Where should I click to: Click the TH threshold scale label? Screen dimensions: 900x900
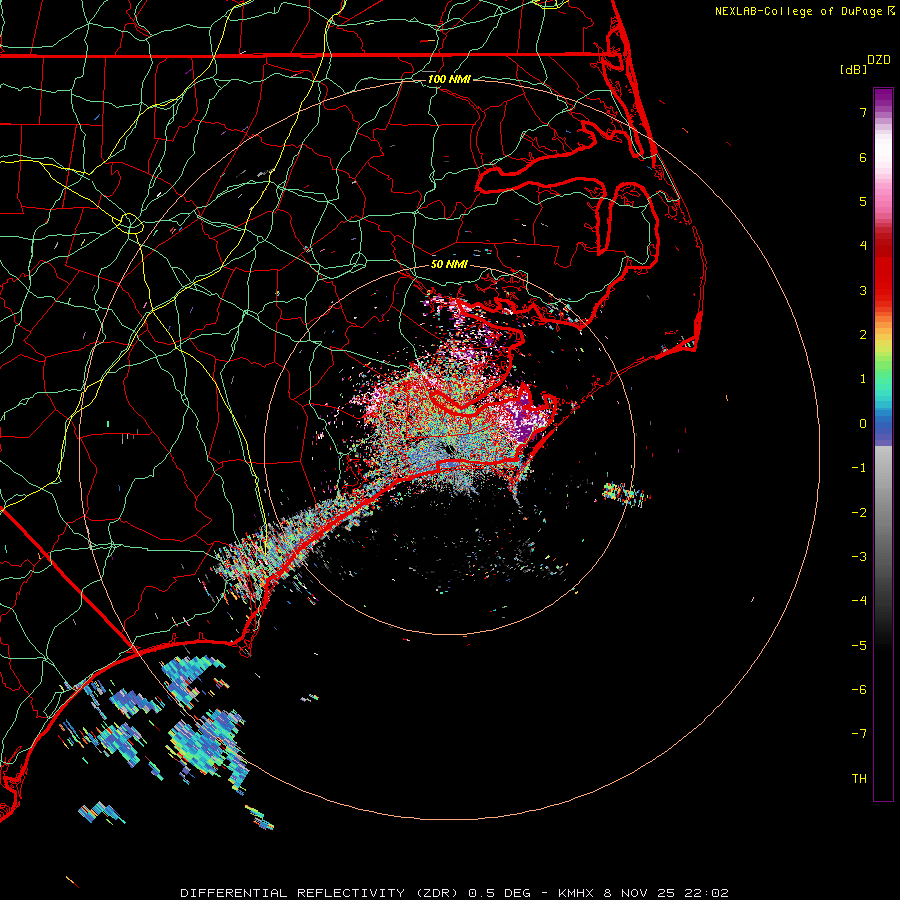pos(859,779)
